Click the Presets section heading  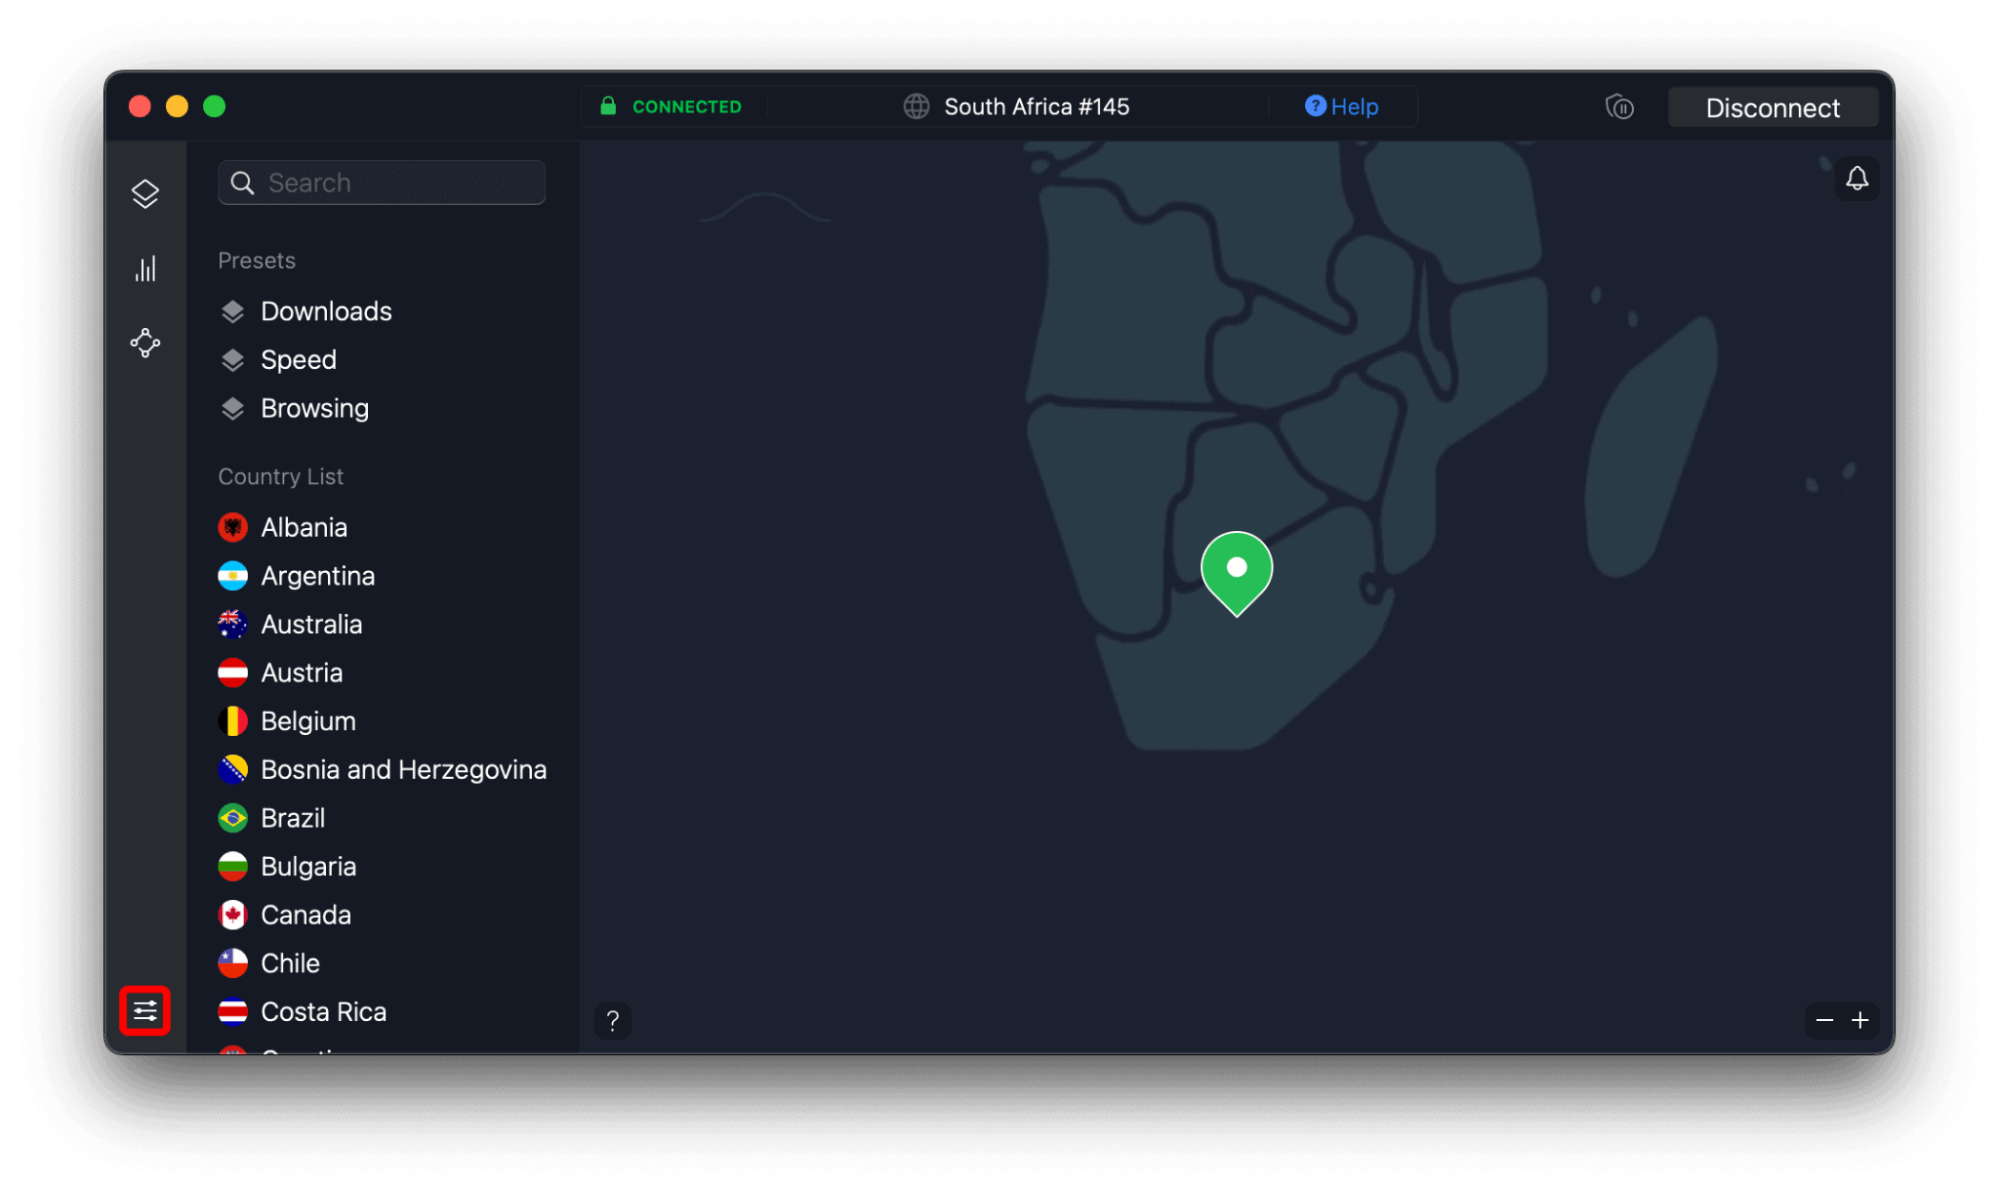pyautogui.click(x=257, y=261)
